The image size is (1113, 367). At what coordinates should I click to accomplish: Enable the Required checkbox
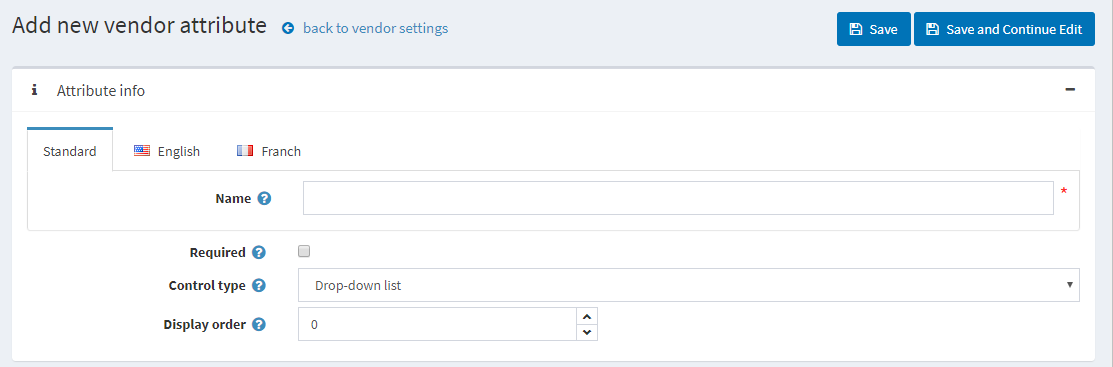(304, 251)
